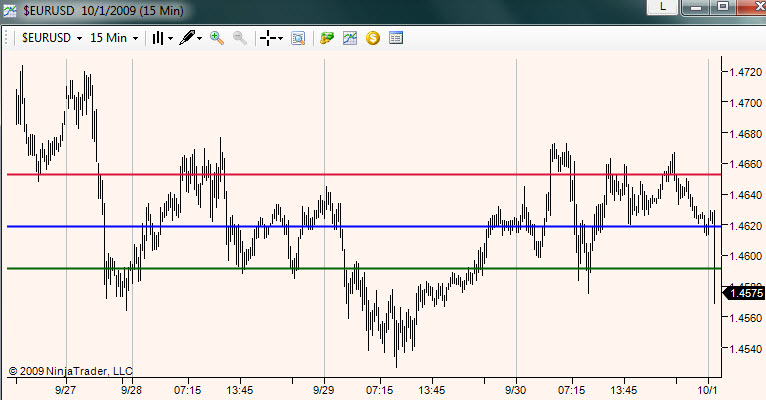Viewport: 766px width, 400px height.
Task: Select the red horizontal line
Action: [364, 174]
